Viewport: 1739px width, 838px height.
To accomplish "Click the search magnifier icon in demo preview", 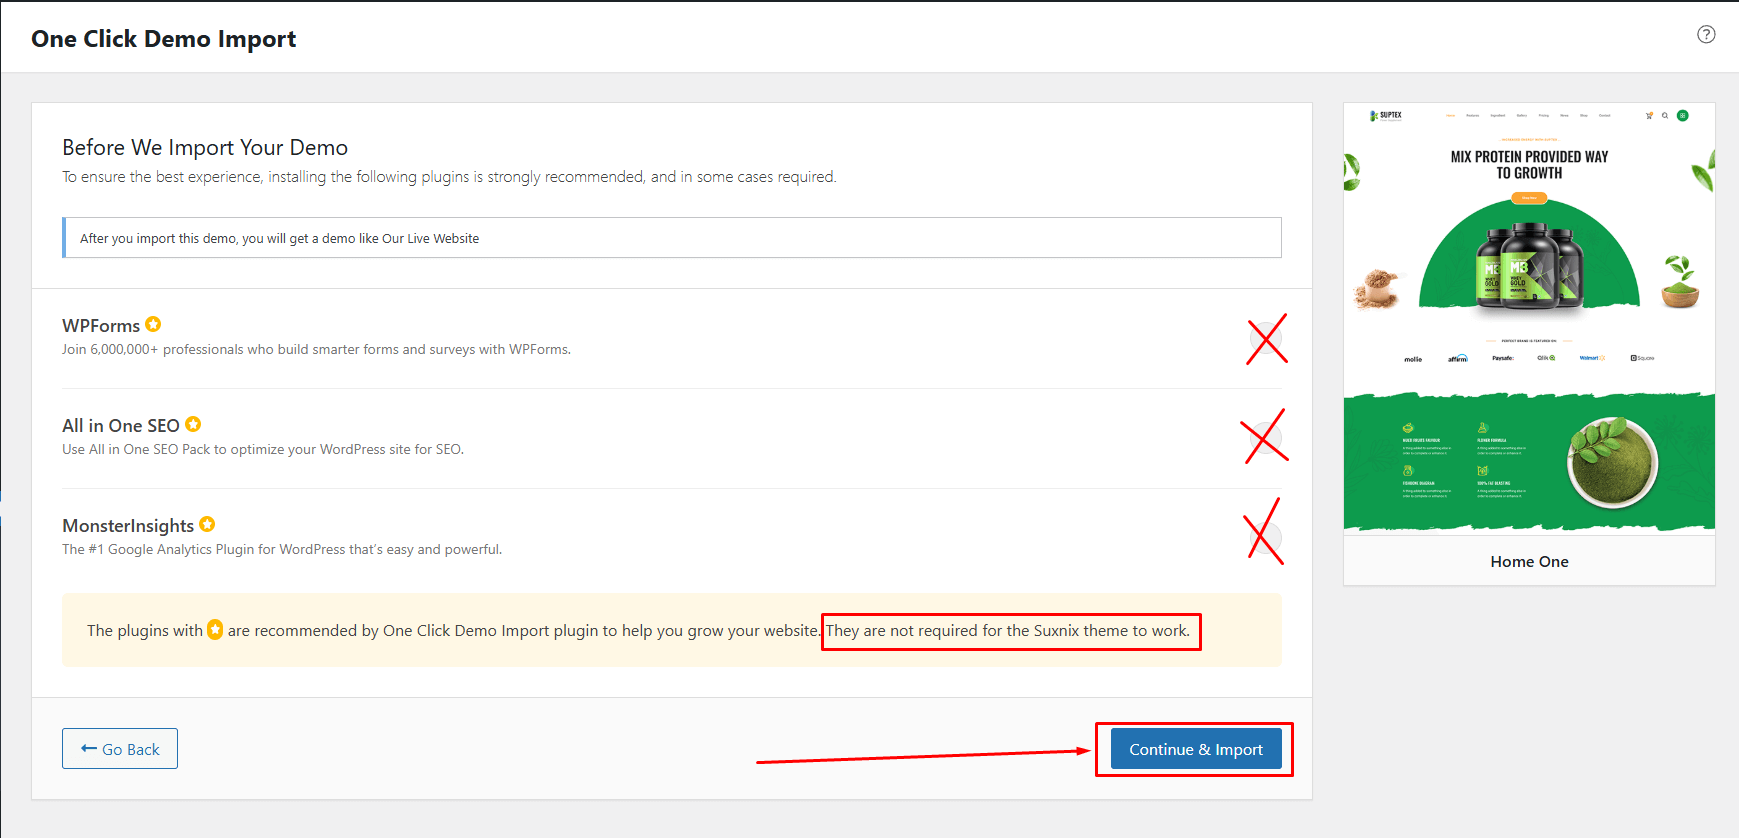I will coord(1665,116).
